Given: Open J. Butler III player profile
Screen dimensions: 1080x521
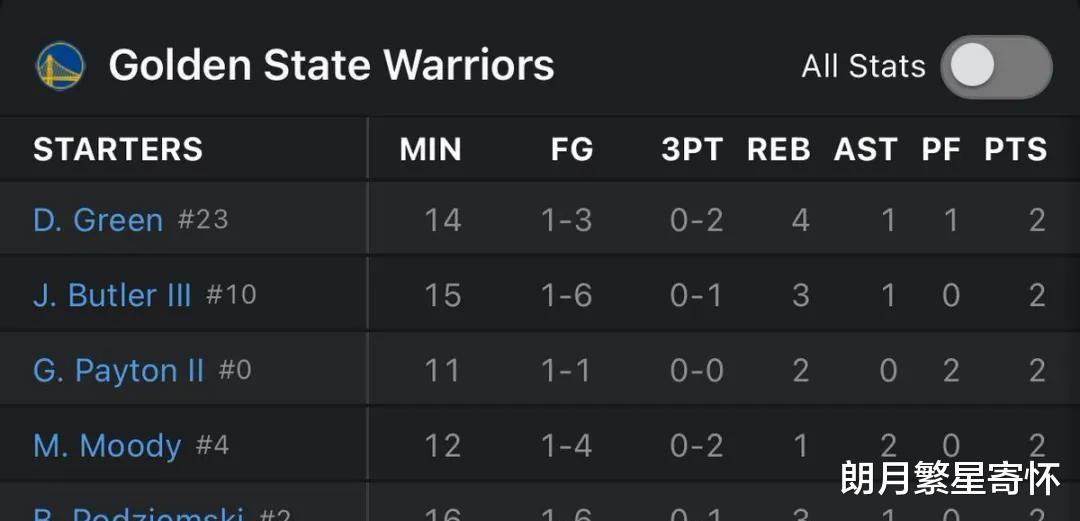Looking at the screenshot, I should 112,296.
